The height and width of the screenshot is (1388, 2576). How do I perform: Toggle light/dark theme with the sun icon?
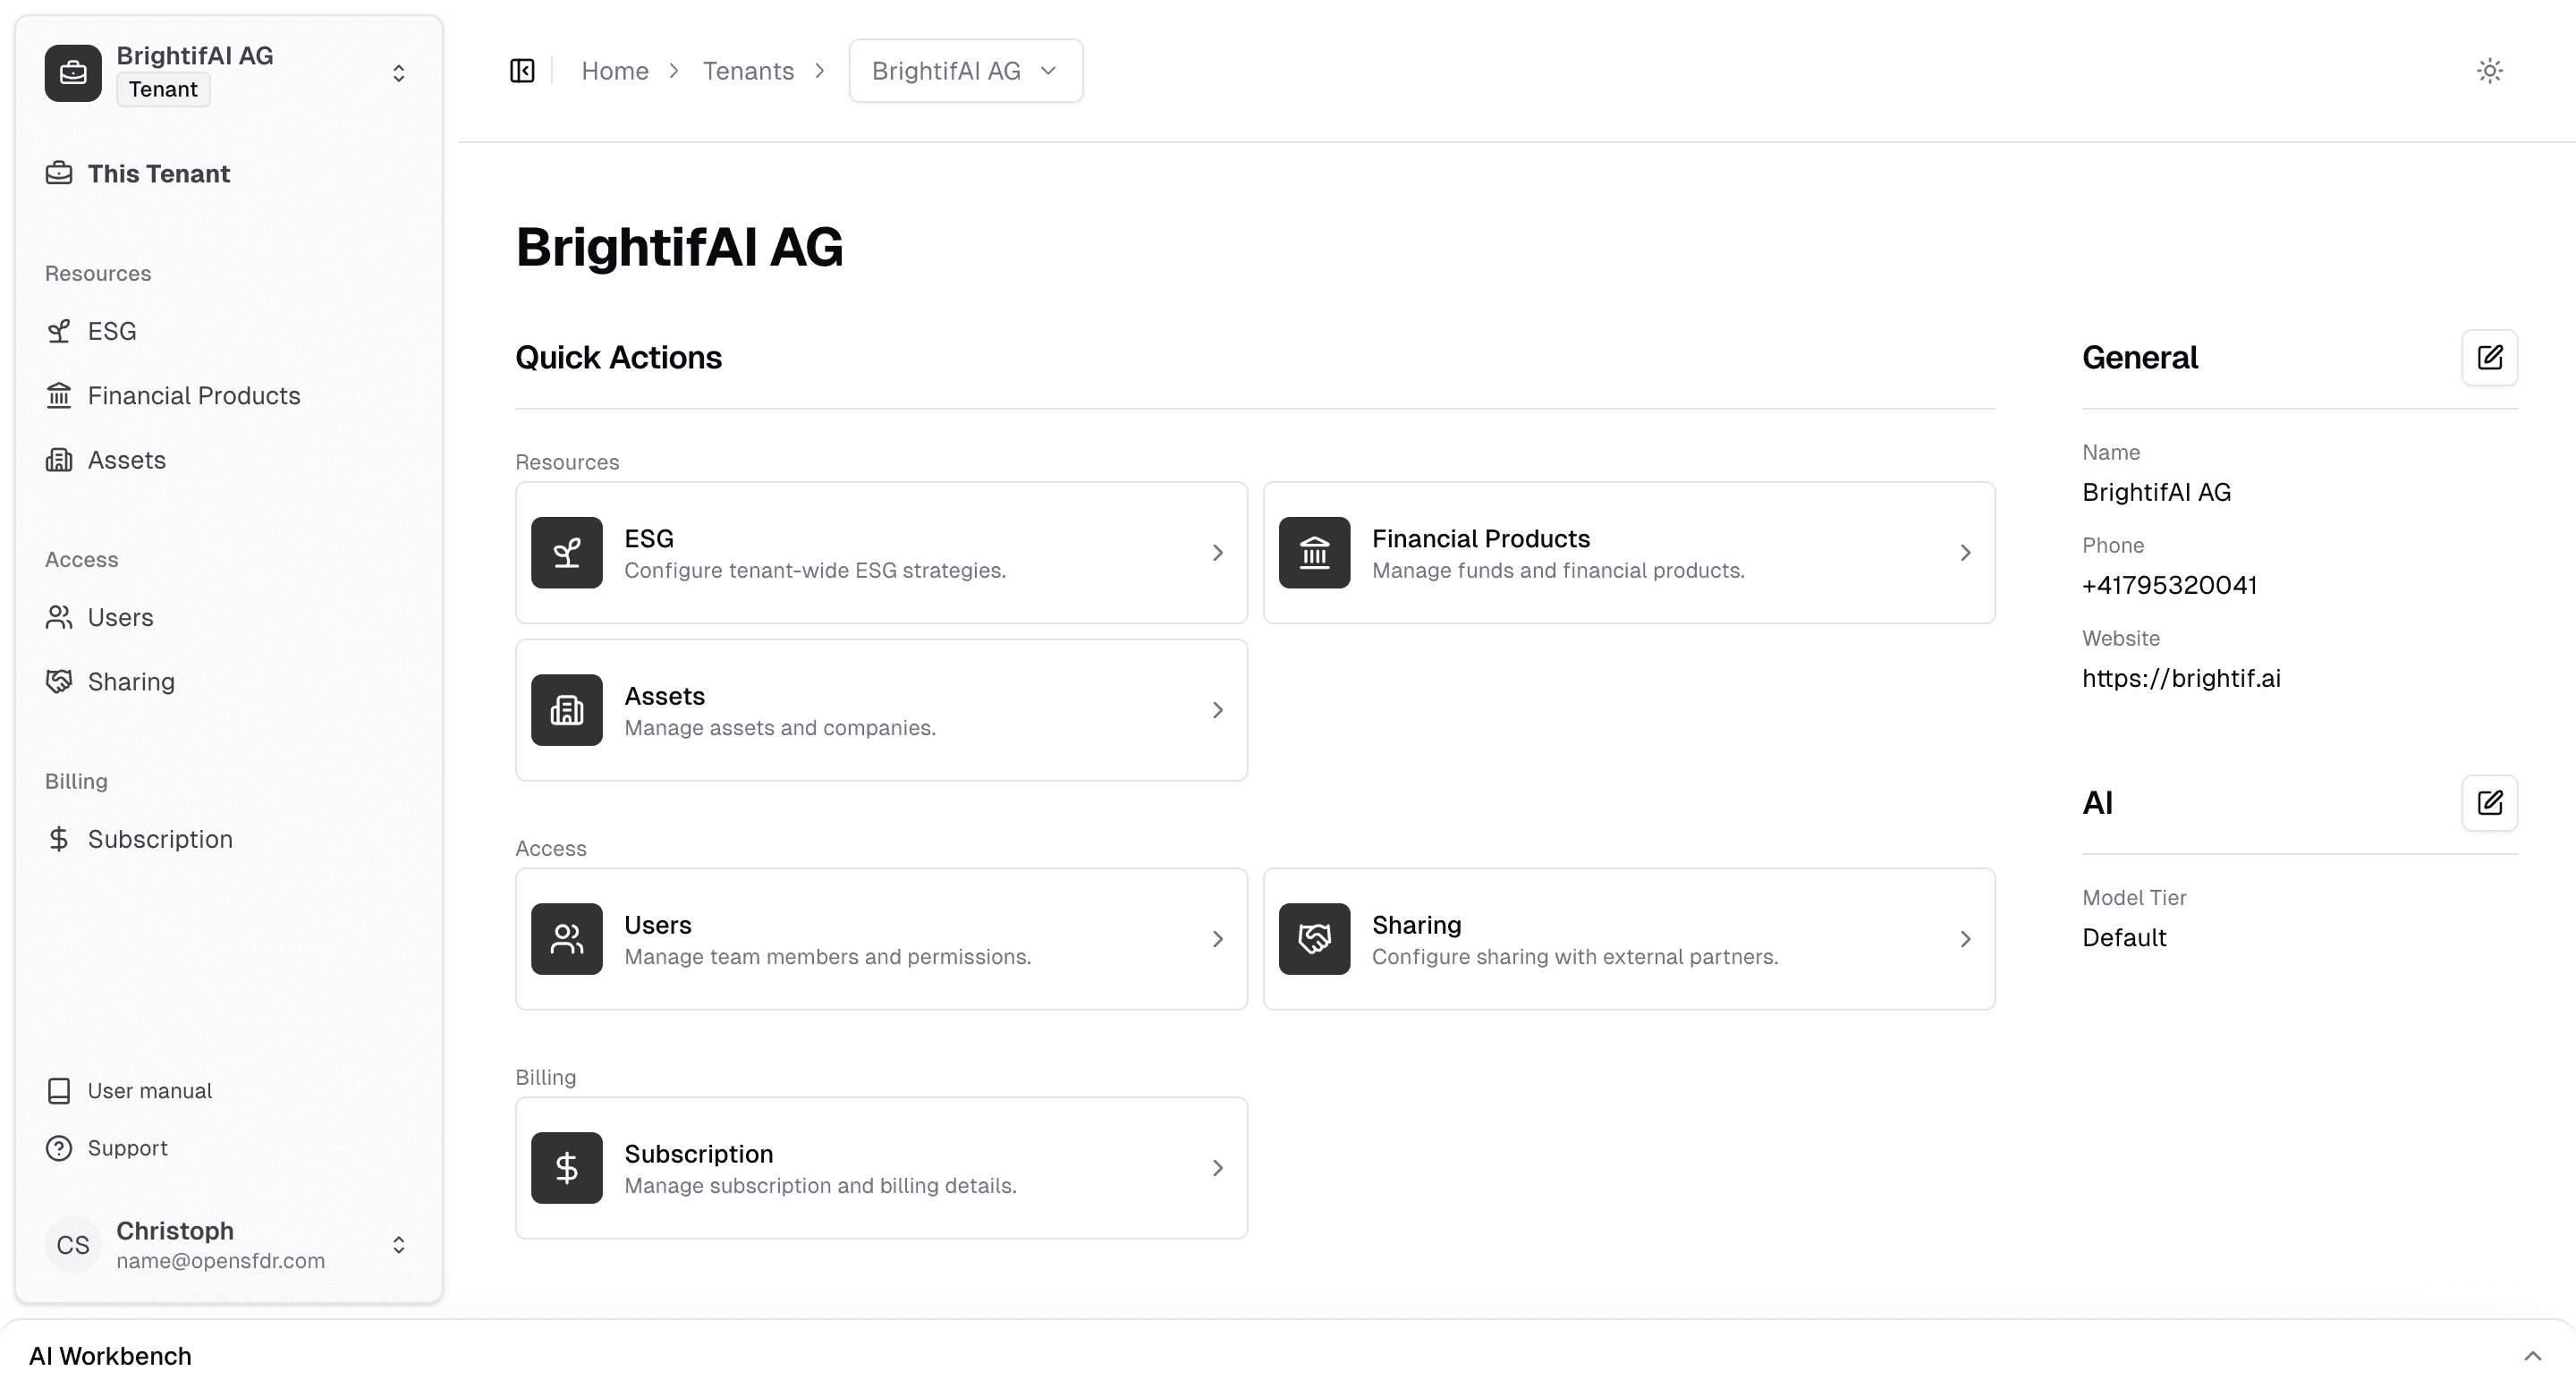click(x=2490, y=70)
